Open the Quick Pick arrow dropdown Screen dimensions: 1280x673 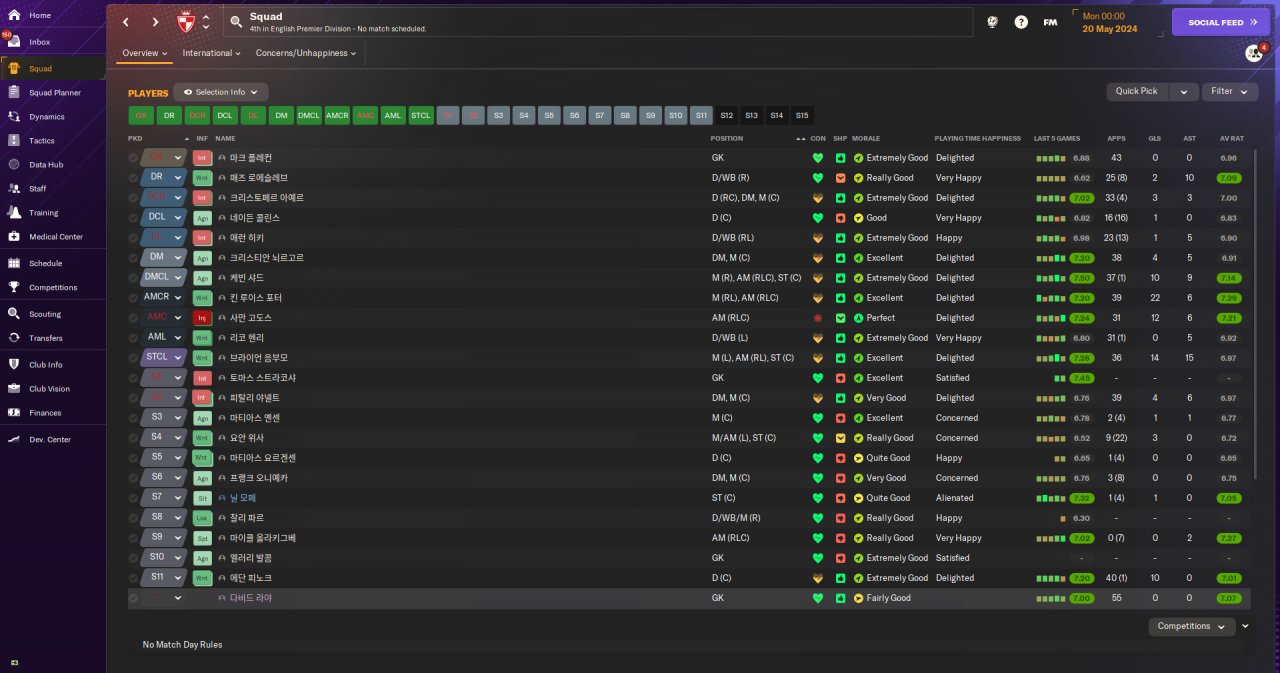tap(1183, 91)
